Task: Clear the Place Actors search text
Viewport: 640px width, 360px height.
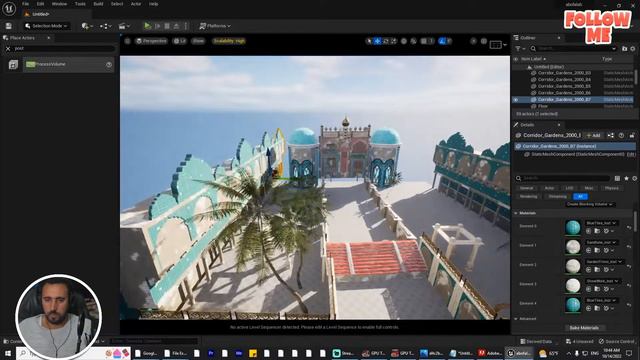Action: (x=8, y=49)
